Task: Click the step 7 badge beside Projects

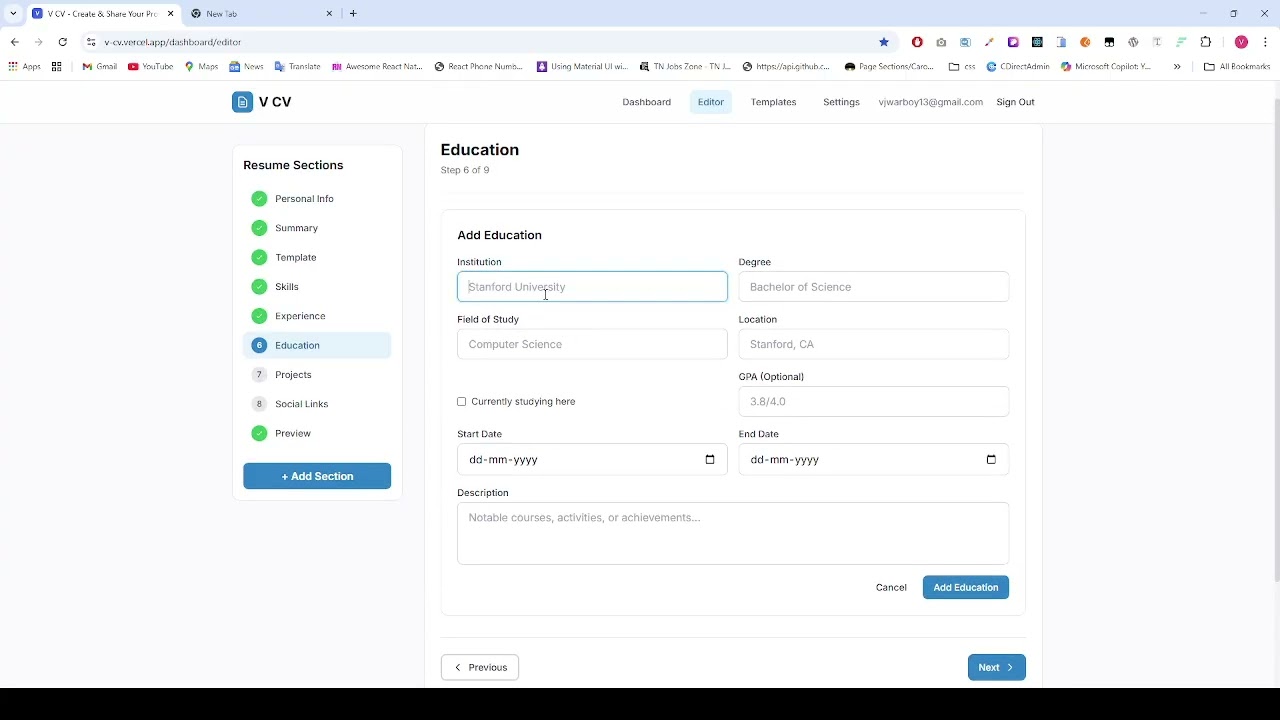Action: point(259,375)
